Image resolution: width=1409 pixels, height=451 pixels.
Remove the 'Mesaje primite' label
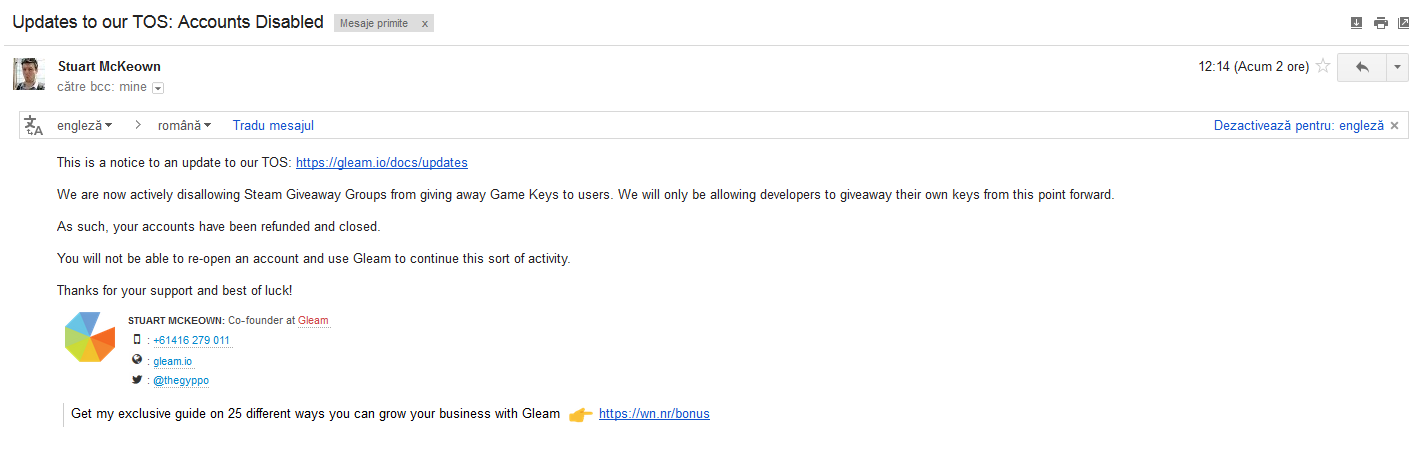coord(425,23)
